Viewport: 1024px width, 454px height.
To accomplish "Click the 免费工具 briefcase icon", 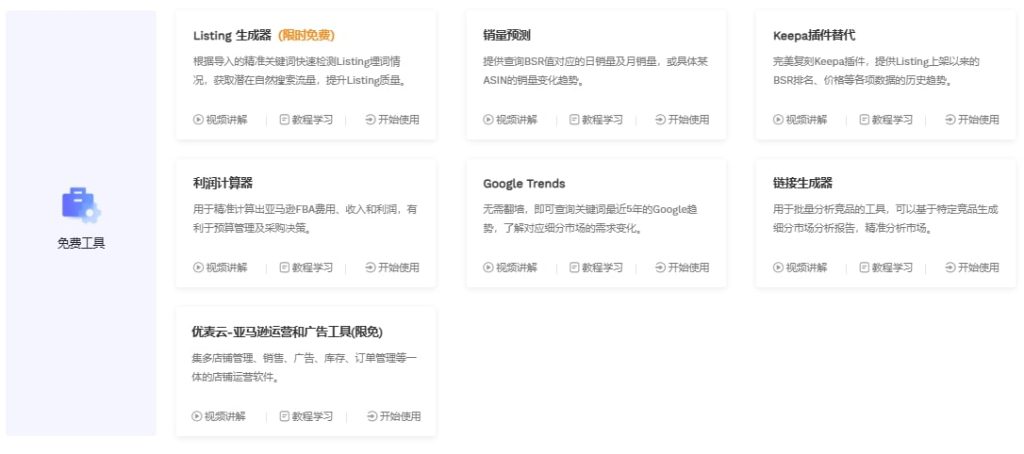I will pos(80,205).
